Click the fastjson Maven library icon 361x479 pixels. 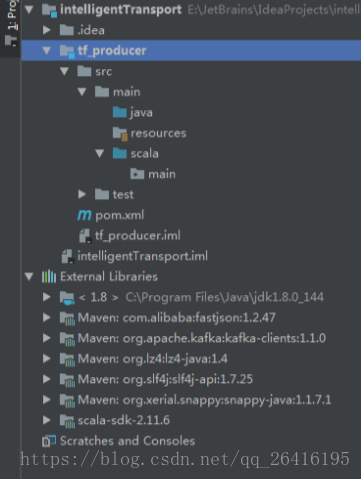pos(67,318)
